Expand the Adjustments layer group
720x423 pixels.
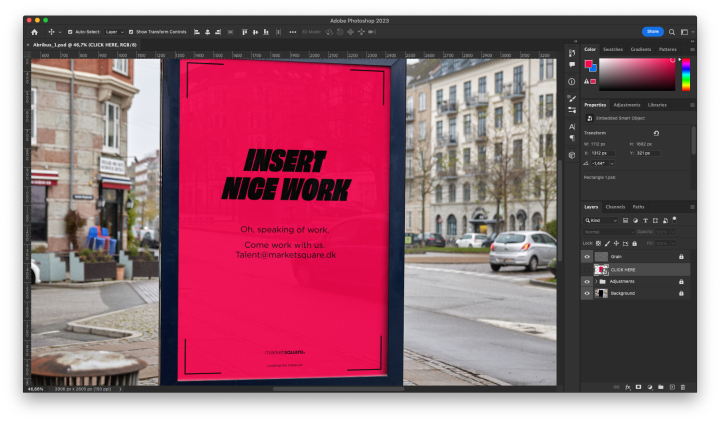(596, 282)
